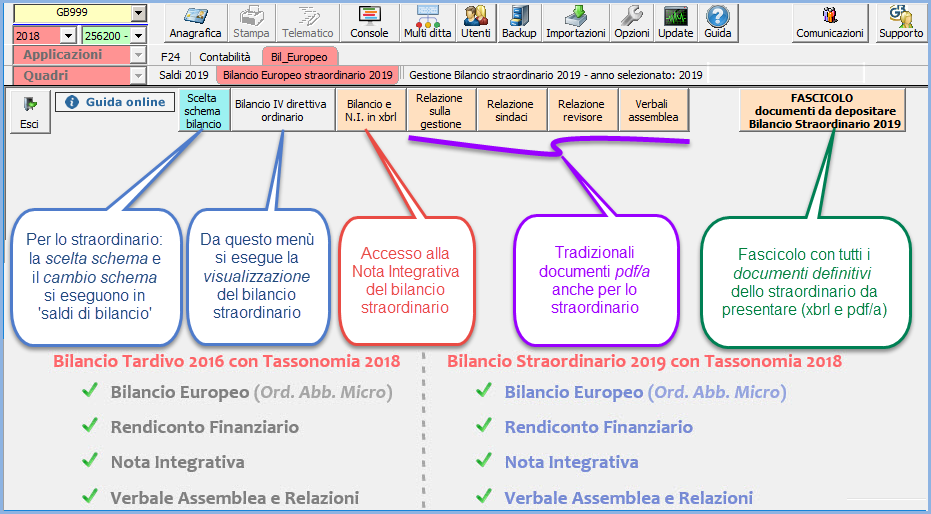The height and width of the screenshot is (514, 931).
Task: Expand the 256200 code dropdown
Action: pos(138,36)
